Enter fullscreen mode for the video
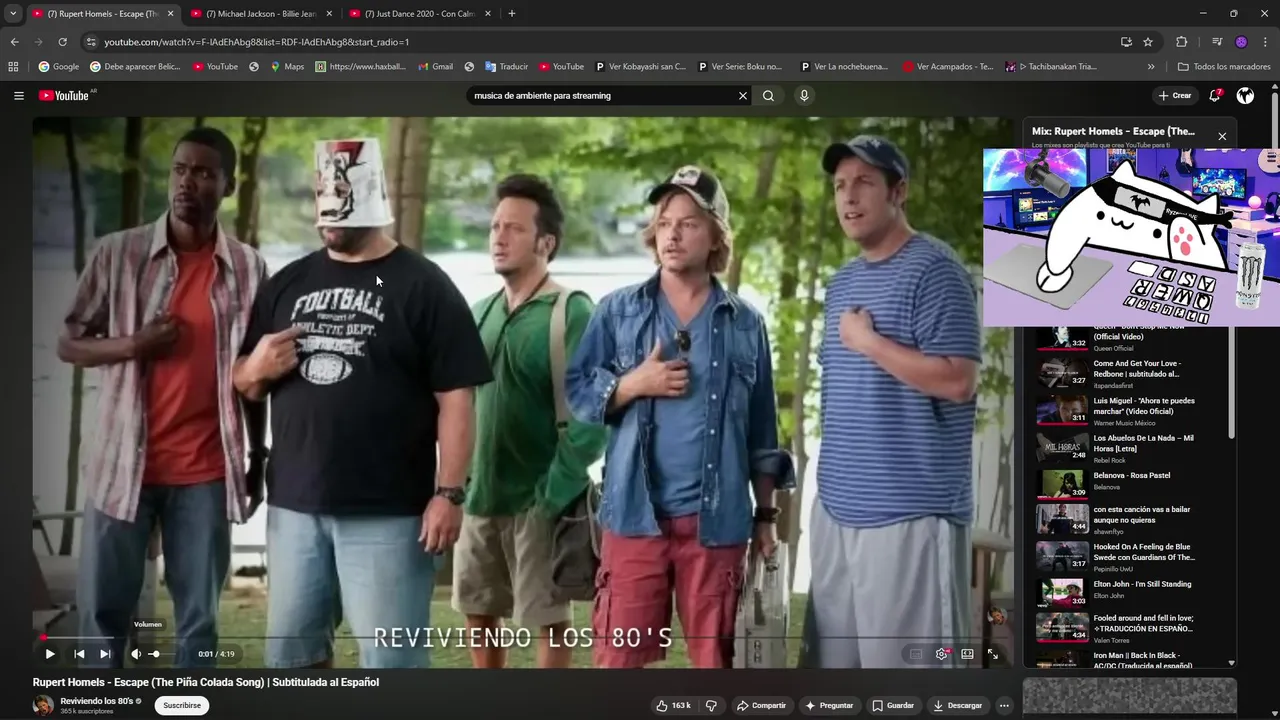 coord(993,654)
